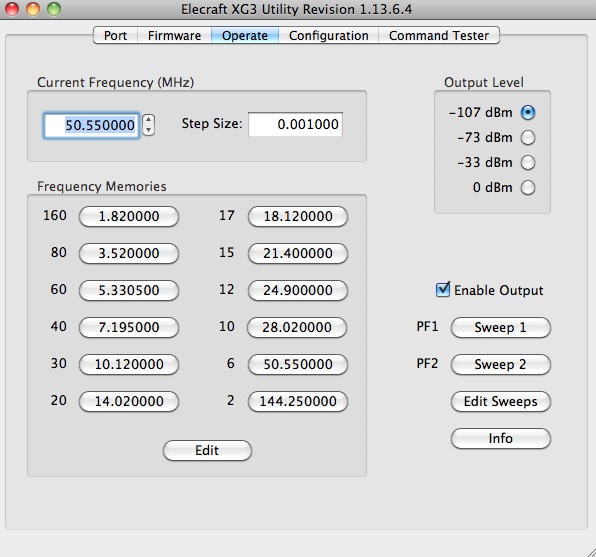The image size is (596, 557).
Task: Recall 80m memory 3.520000
Action: [129, 253]
